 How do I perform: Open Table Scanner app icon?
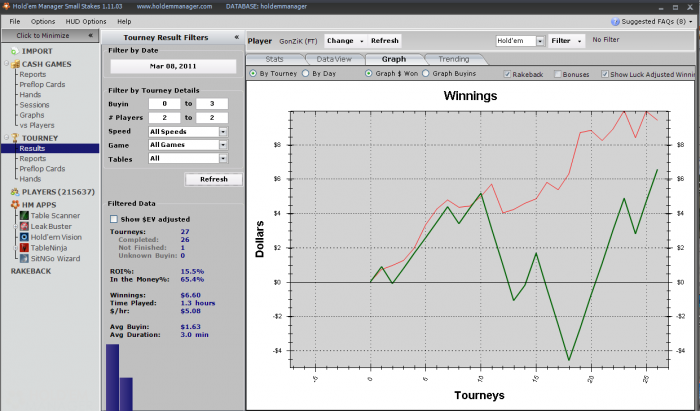click(x=24, y=216)
